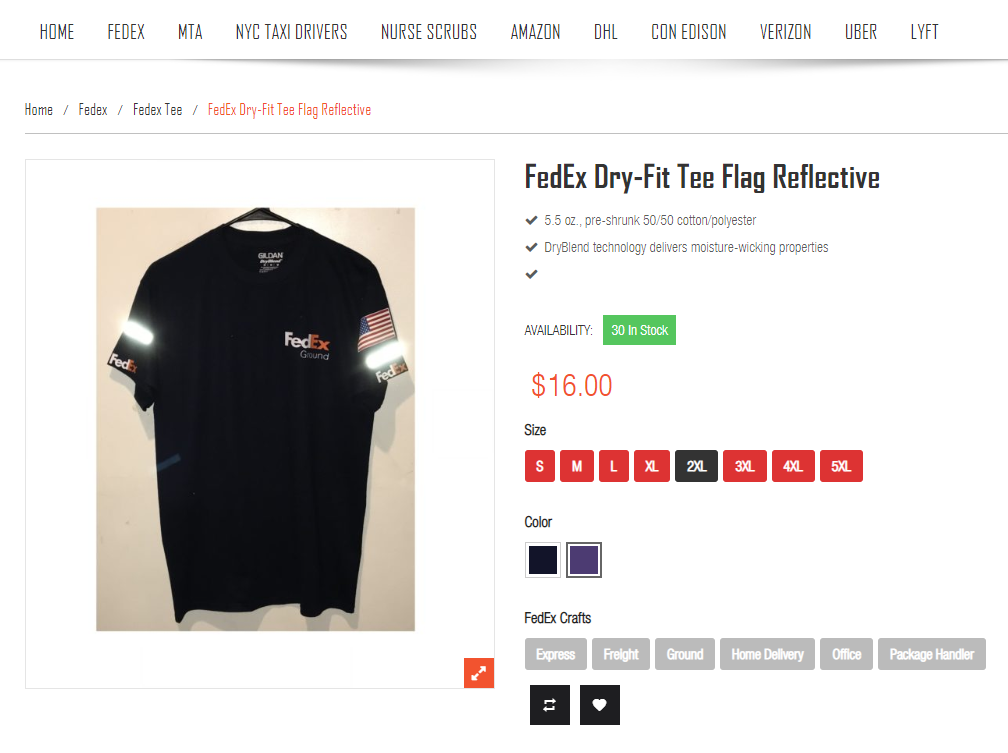1008x753 pixels.
Task: Select the purple color swatch
Action: (x=584, y=560)
